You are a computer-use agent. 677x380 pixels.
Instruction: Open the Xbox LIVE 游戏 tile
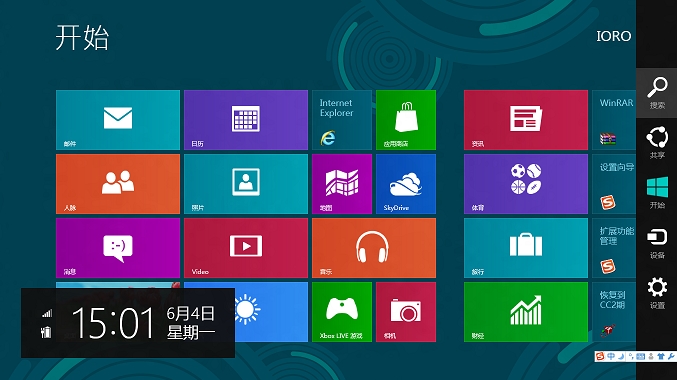[x=342, y=312]
